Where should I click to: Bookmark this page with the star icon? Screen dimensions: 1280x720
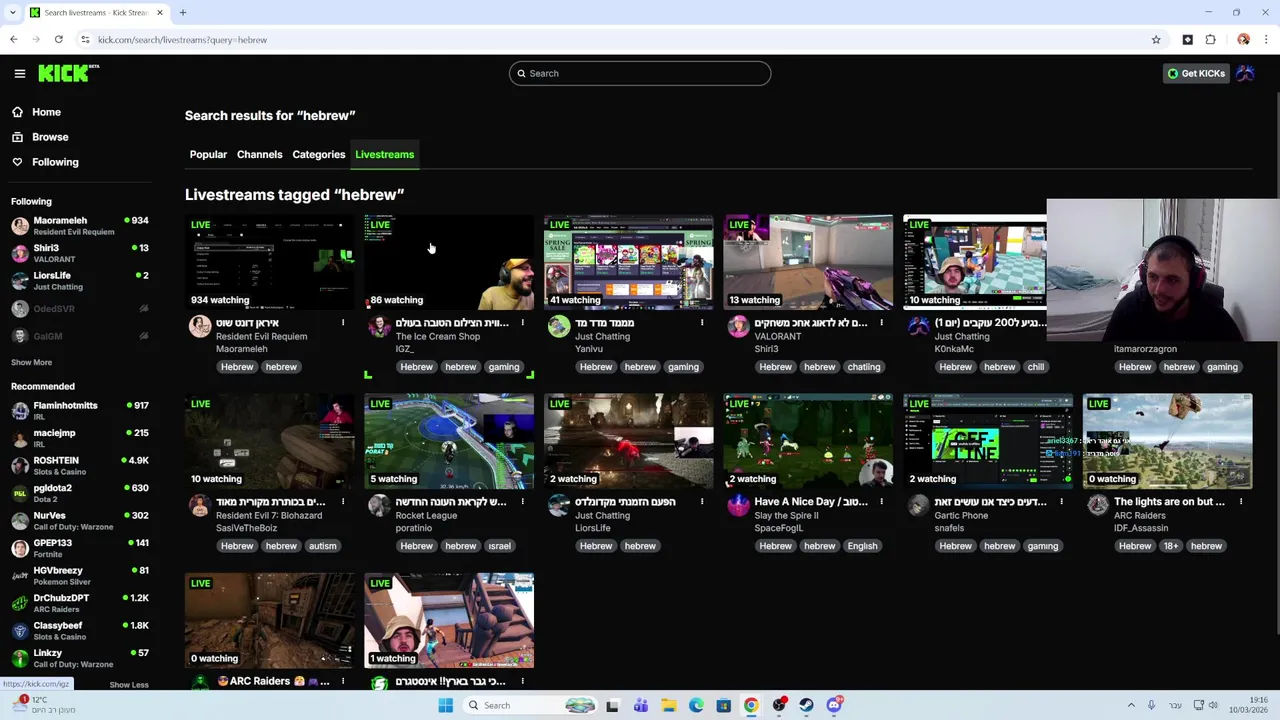pos(1156,40)
